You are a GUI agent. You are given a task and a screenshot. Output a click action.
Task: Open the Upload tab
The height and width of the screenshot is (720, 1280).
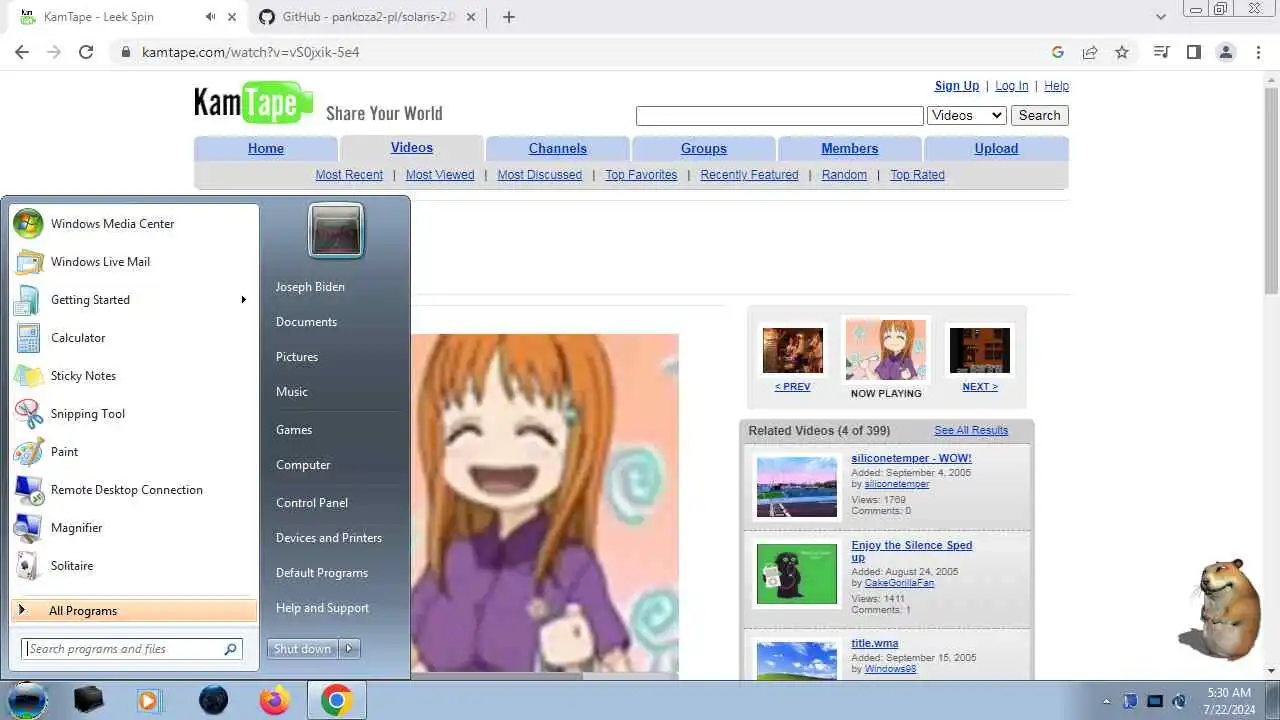(996, 148)
